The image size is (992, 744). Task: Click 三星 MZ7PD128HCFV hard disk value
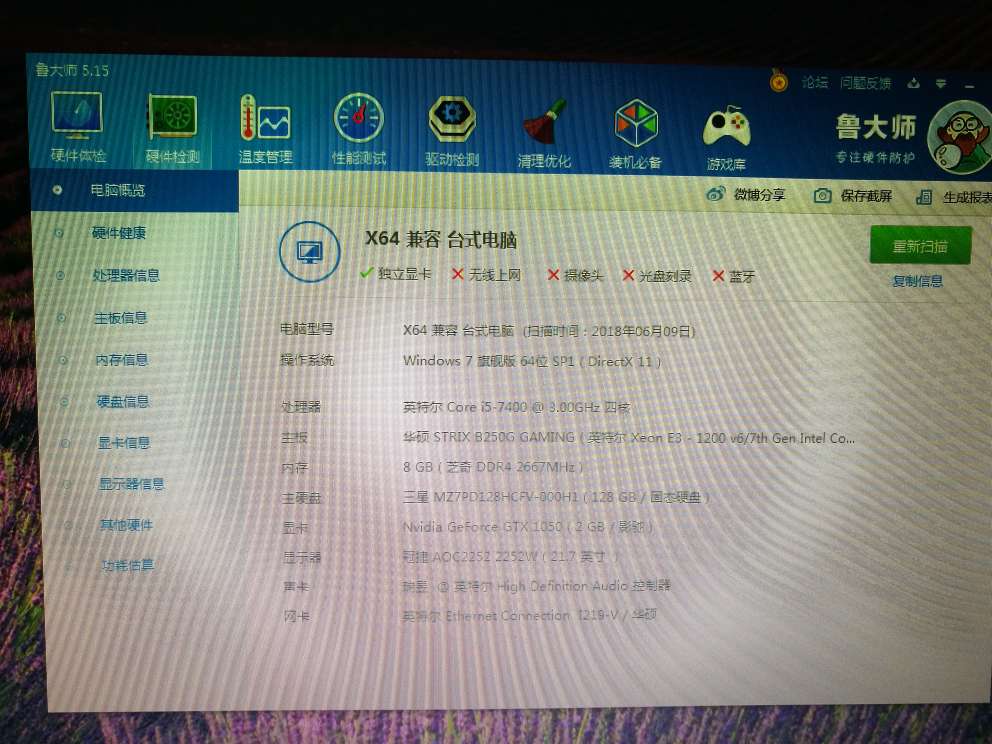pyautogui.click(x=556, y=497)
